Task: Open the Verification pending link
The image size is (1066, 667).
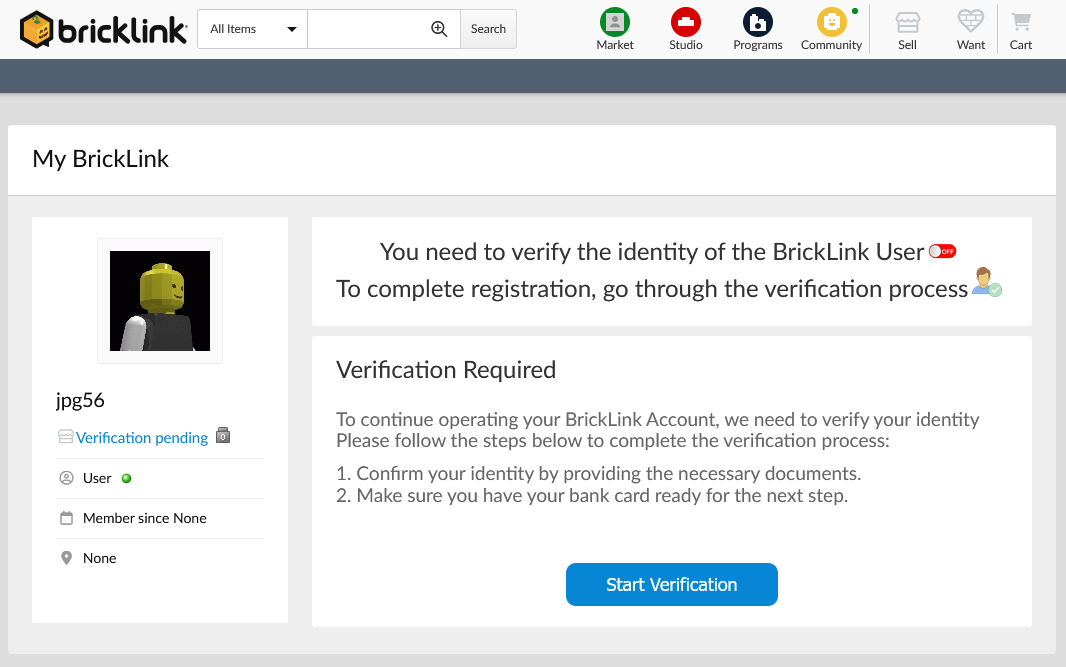Action: (x=142, y=438)
